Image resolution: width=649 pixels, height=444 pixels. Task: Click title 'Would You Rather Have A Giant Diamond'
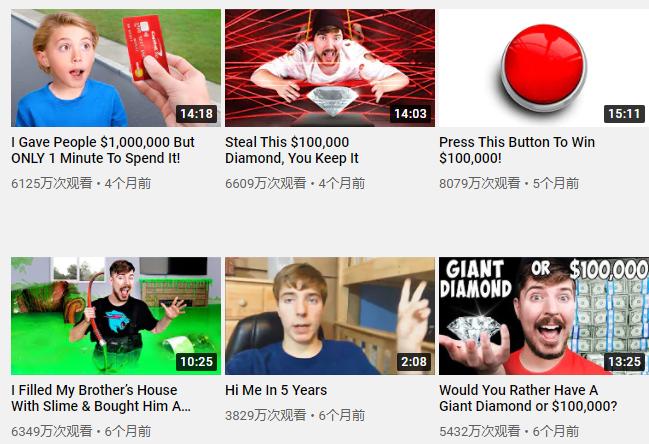point(528,398)
